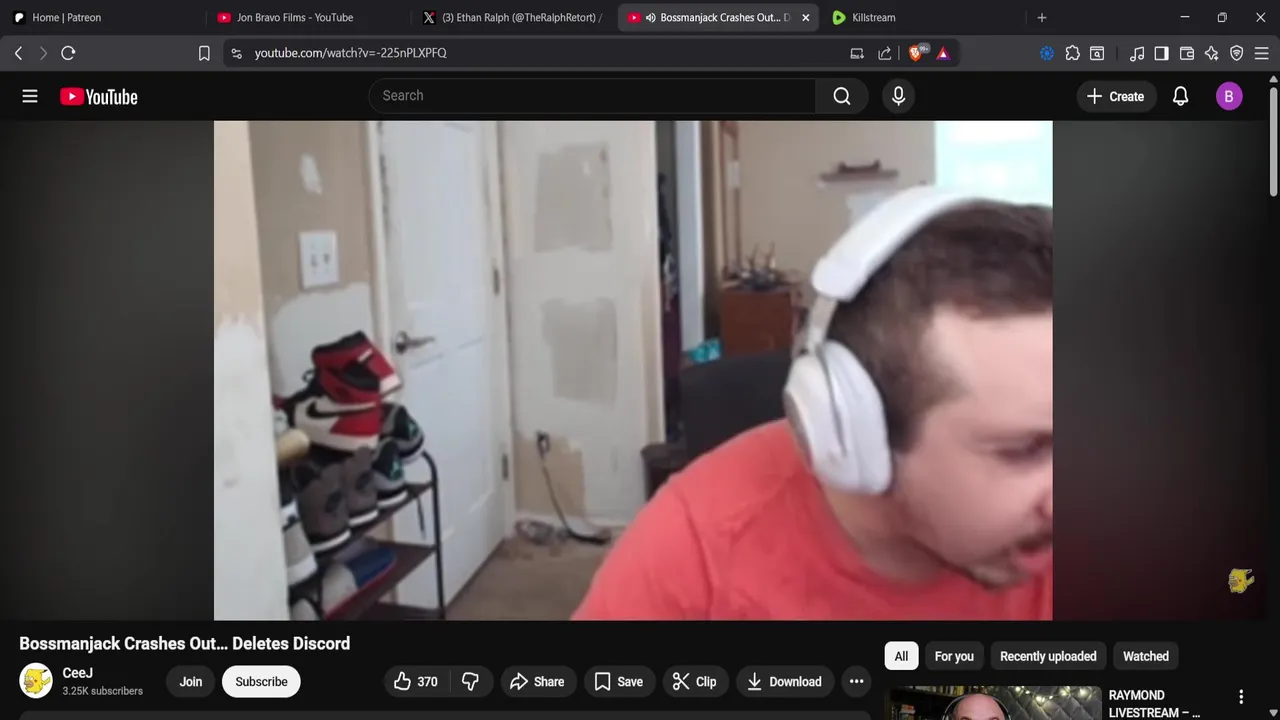This screenshot has height=720, width=1280.
Task: Click into the YouTube Search field
Action: click(x=592, y=96)
